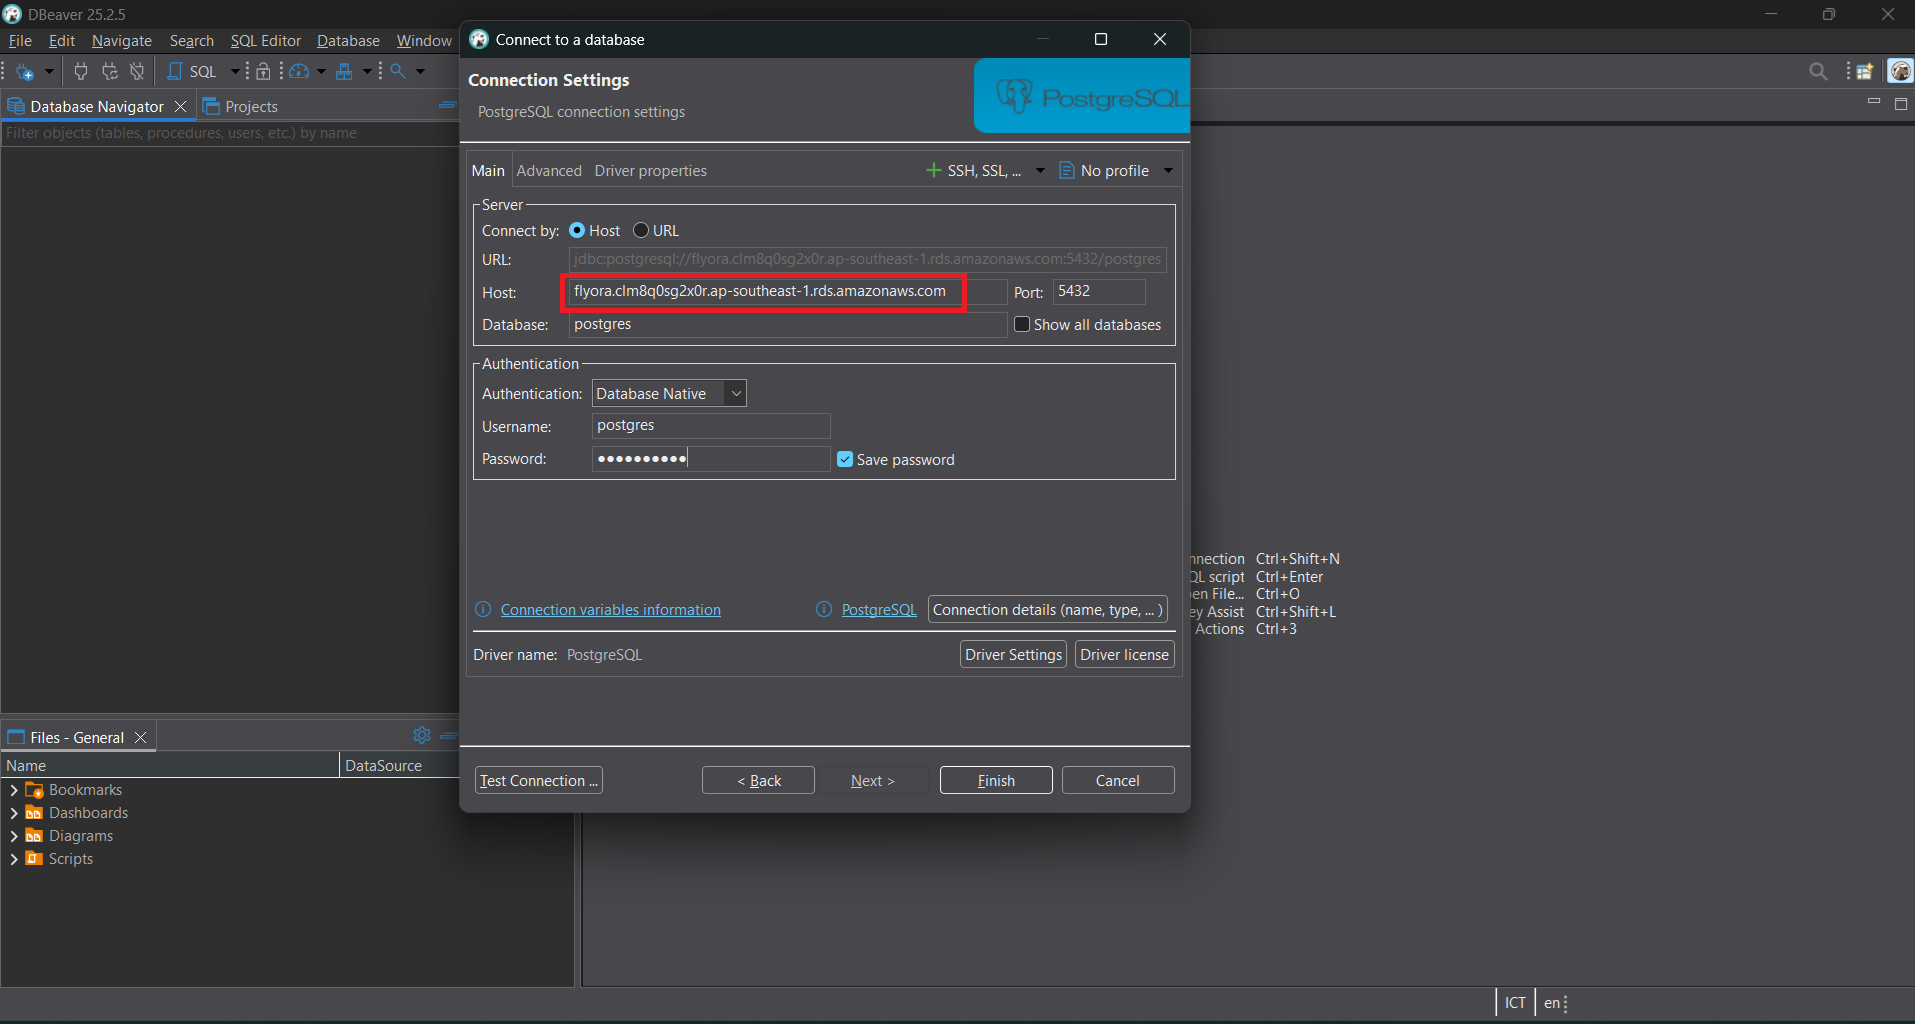Click the Files panel gear settings icon
This screenshot has width=1915, height=1024.
click(x=421, y=736)
